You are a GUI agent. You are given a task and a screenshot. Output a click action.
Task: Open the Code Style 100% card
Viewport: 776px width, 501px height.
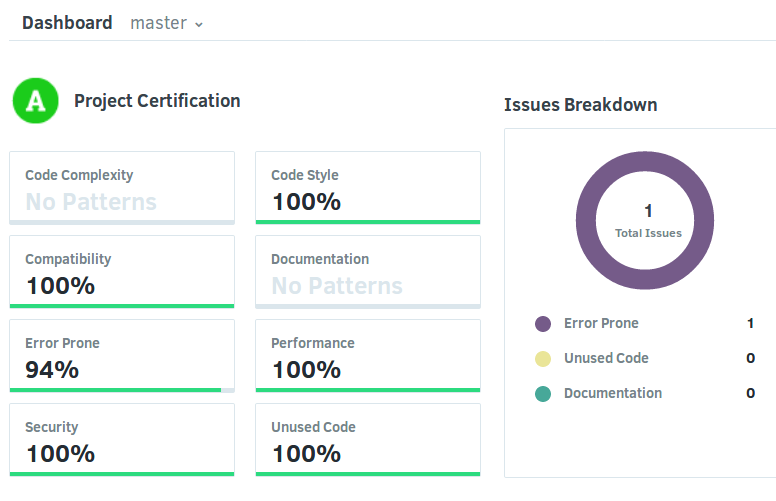pos(367,188)
